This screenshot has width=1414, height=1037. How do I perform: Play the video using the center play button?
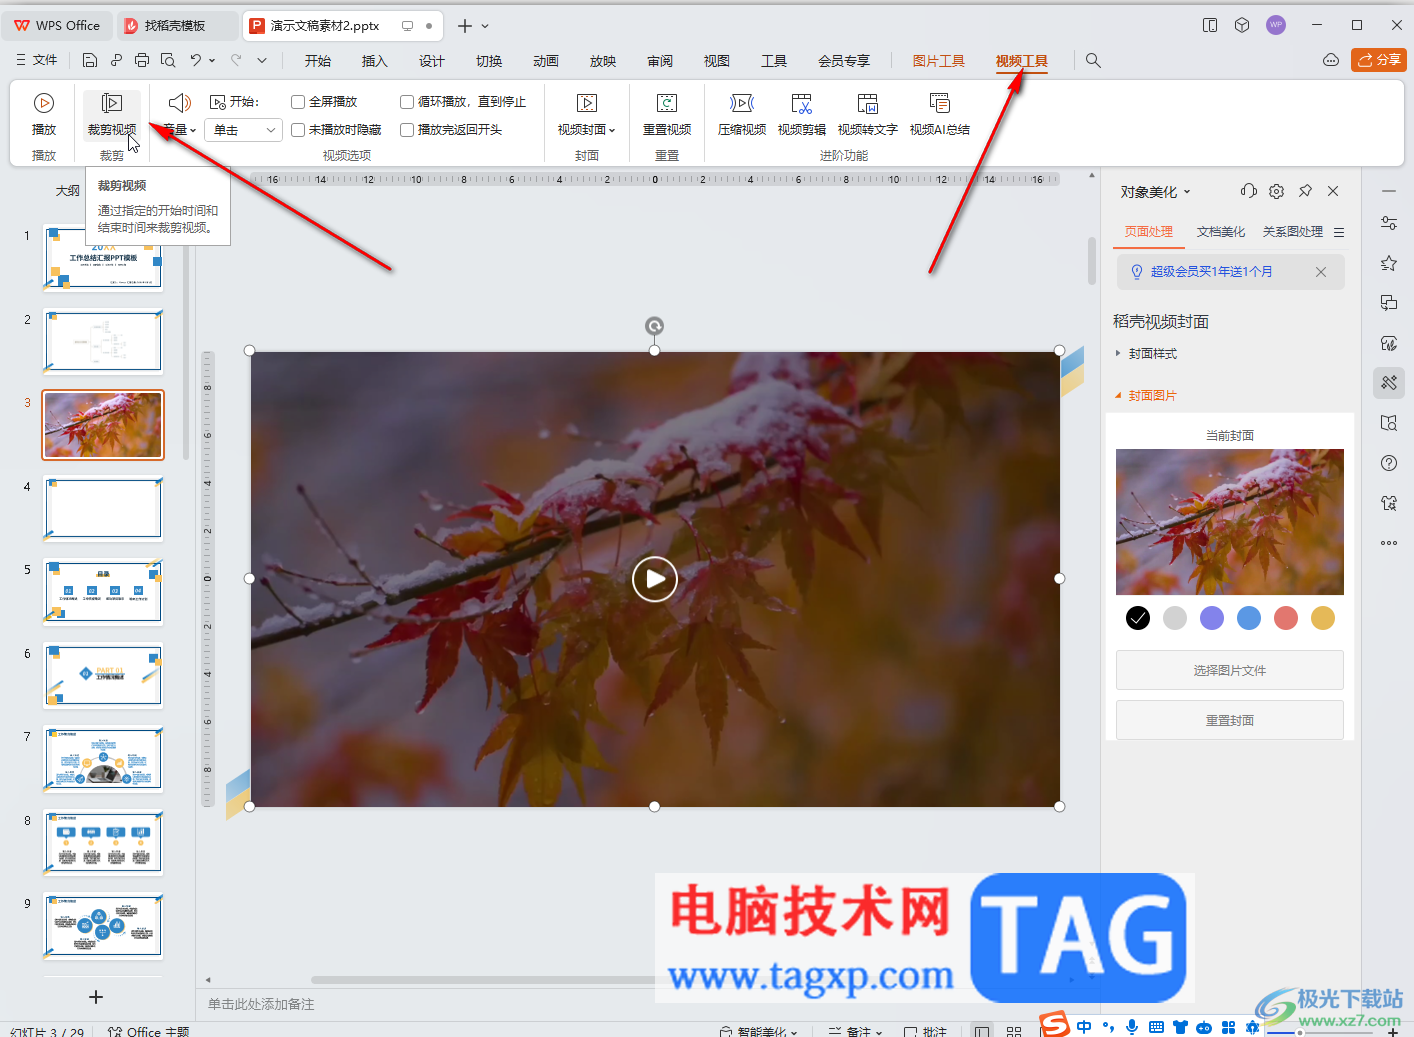(x=655, y=579)
